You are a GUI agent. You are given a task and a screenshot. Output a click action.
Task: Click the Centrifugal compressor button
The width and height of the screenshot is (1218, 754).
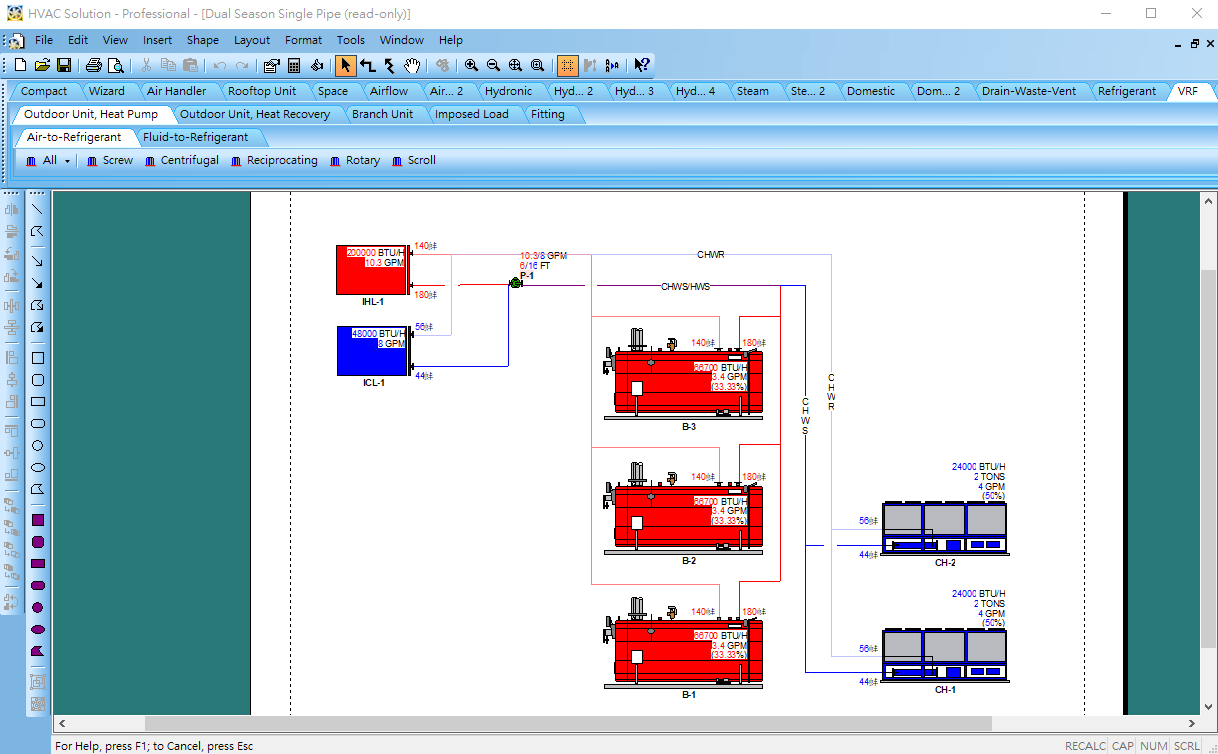pos(181,160)
